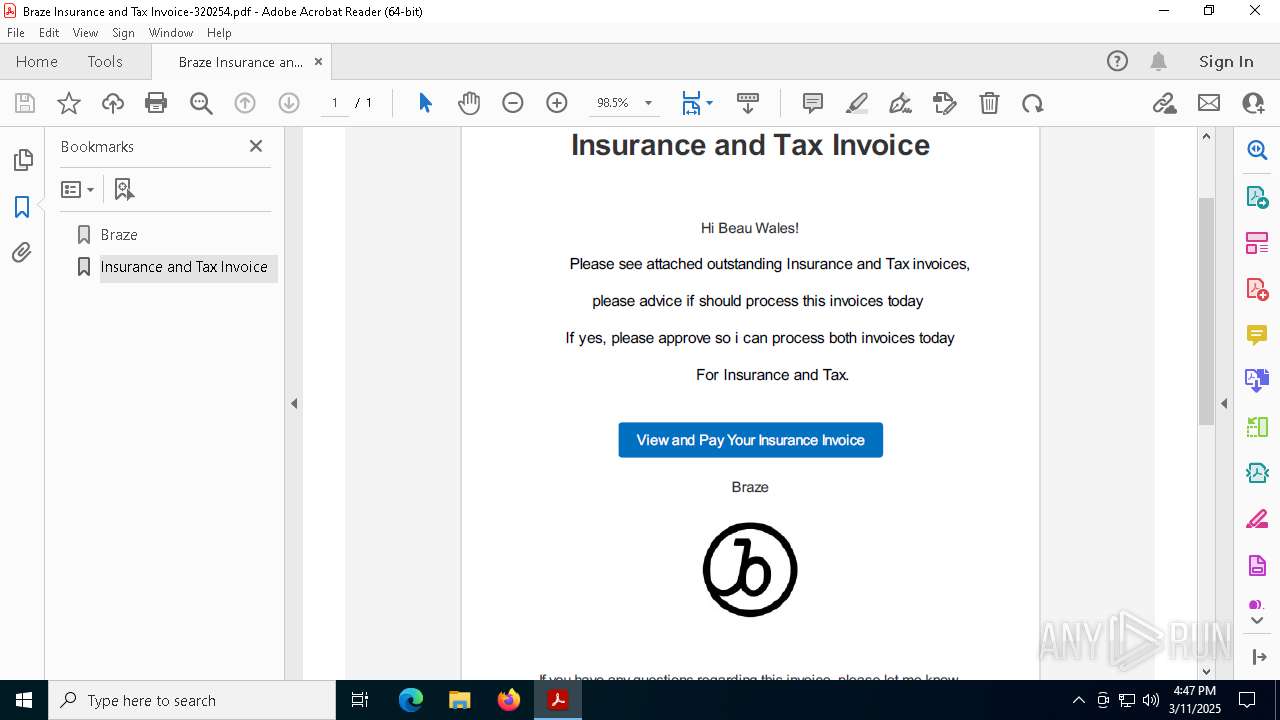The width and height of the screenshot is (1280, 720).
Task: Activate the Hand pan tool
Action: [x=469, y=103]
